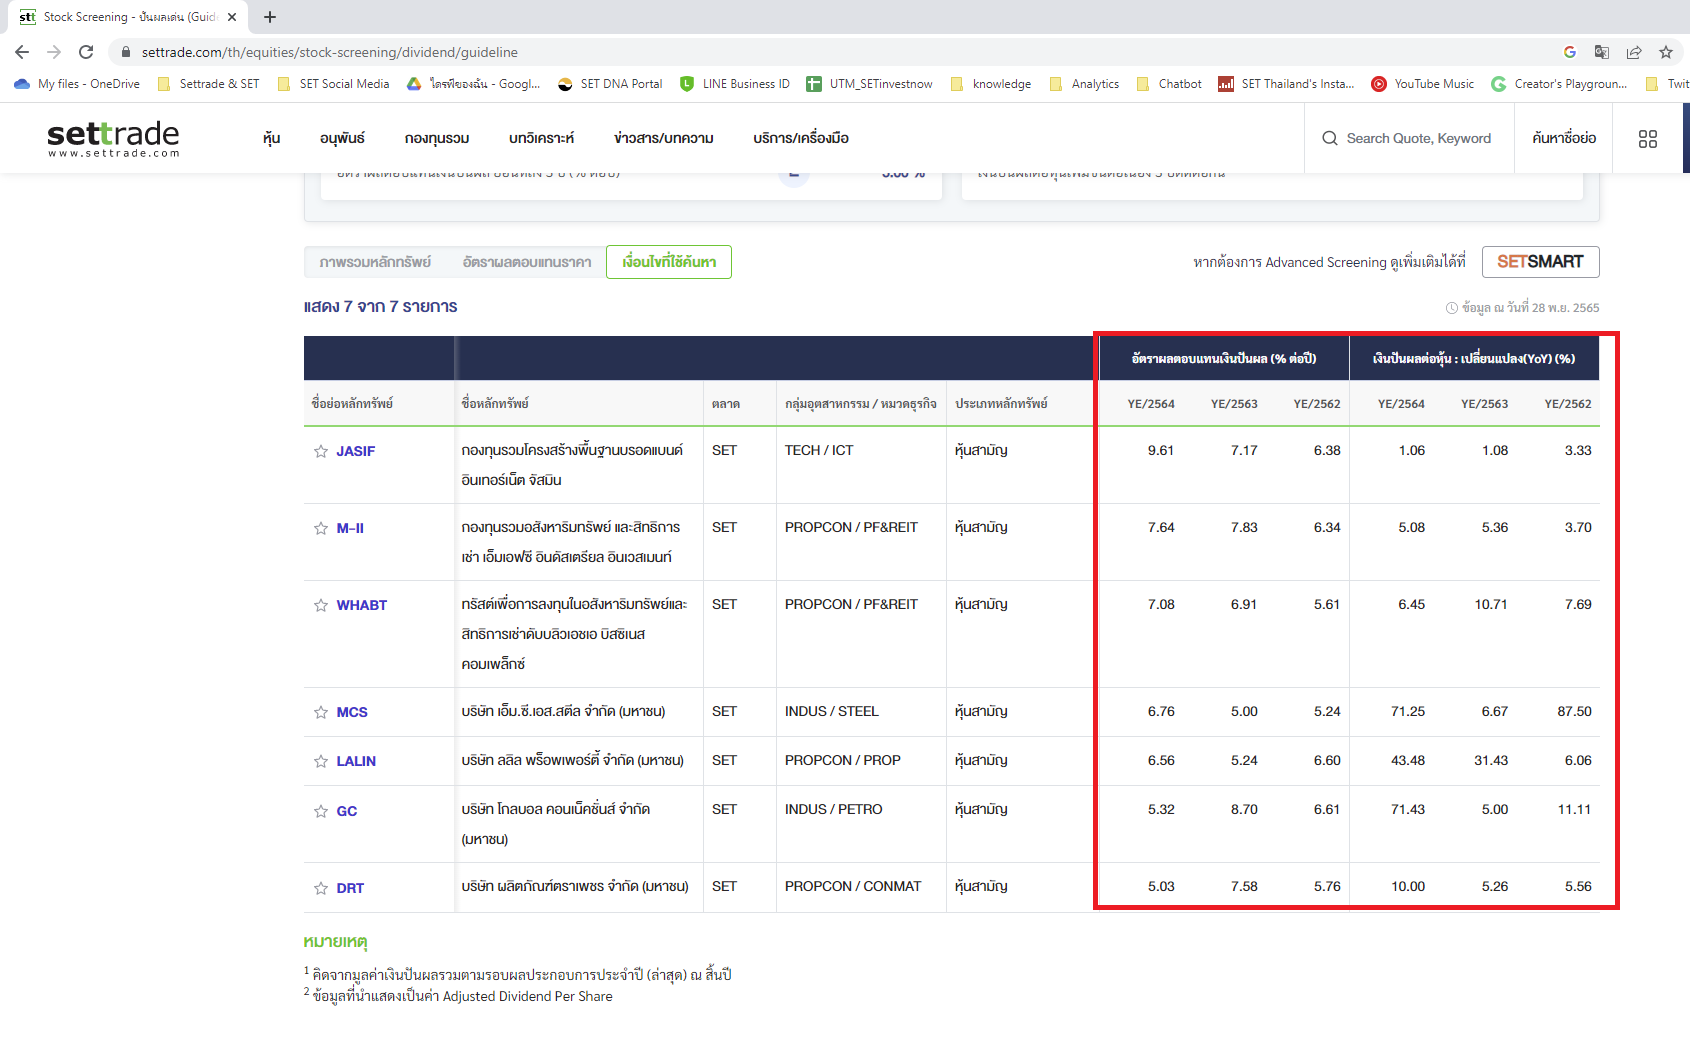This screenshot has width=1690, height=1040.
Task: Toggle the favorite star for JASIF
Action: point(321,451)
